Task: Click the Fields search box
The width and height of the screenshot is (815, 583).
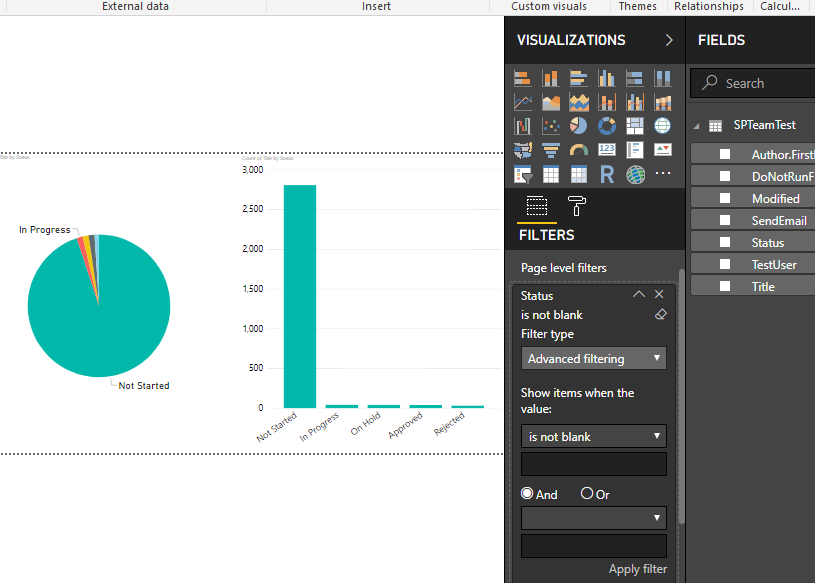Action: (x=755, y=83)
